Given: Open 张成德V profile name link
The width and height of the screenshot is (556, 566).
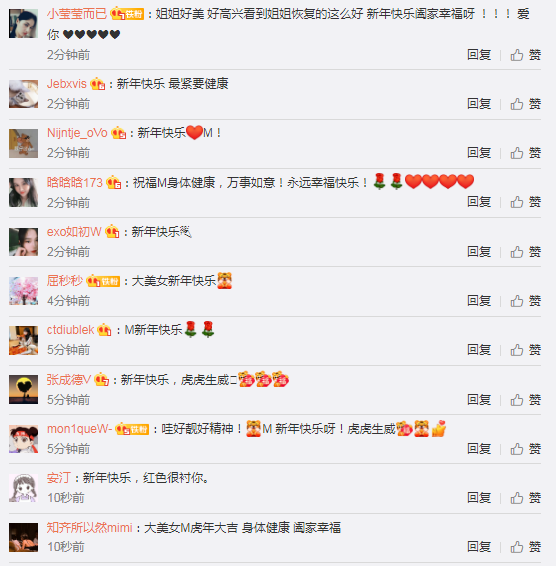Looking at the screenshot, I should [x=69, y=380].
